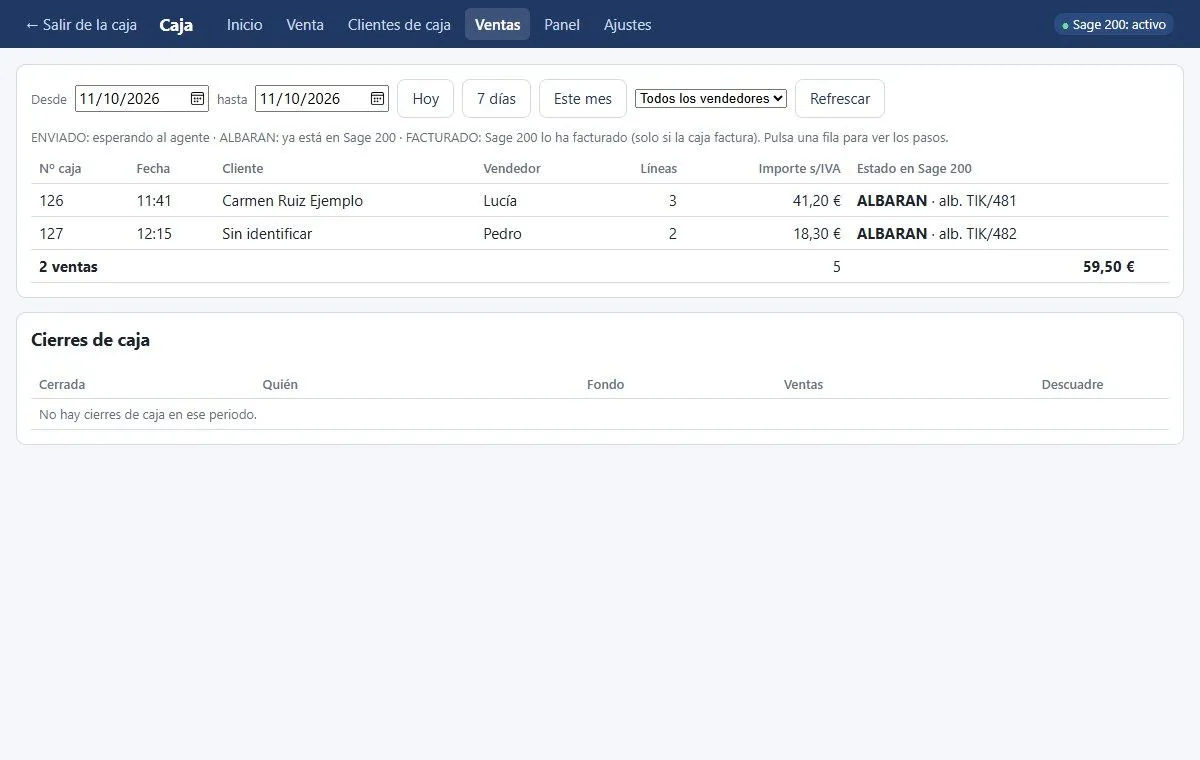Image resolution: width=1200 pixels, height=760 pixels.
Task: Click the Caja brand title
Action: 176,24
